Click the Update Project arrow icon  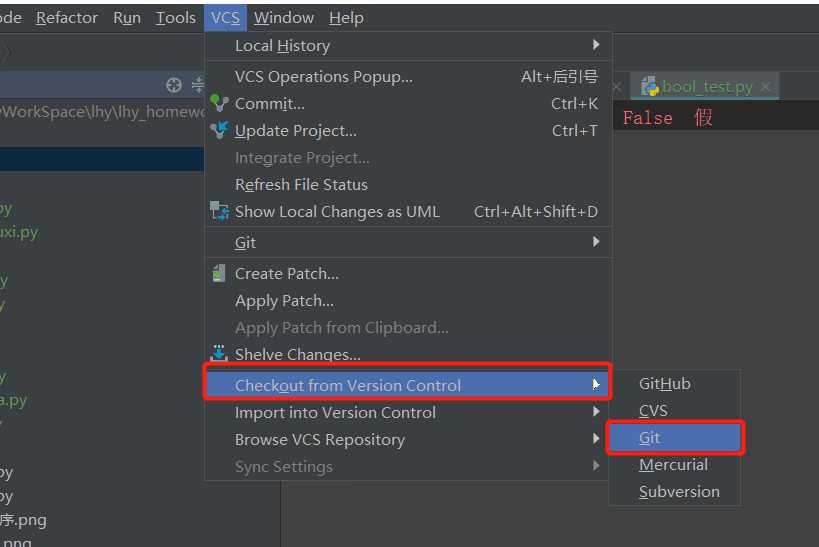coord(219,130)
